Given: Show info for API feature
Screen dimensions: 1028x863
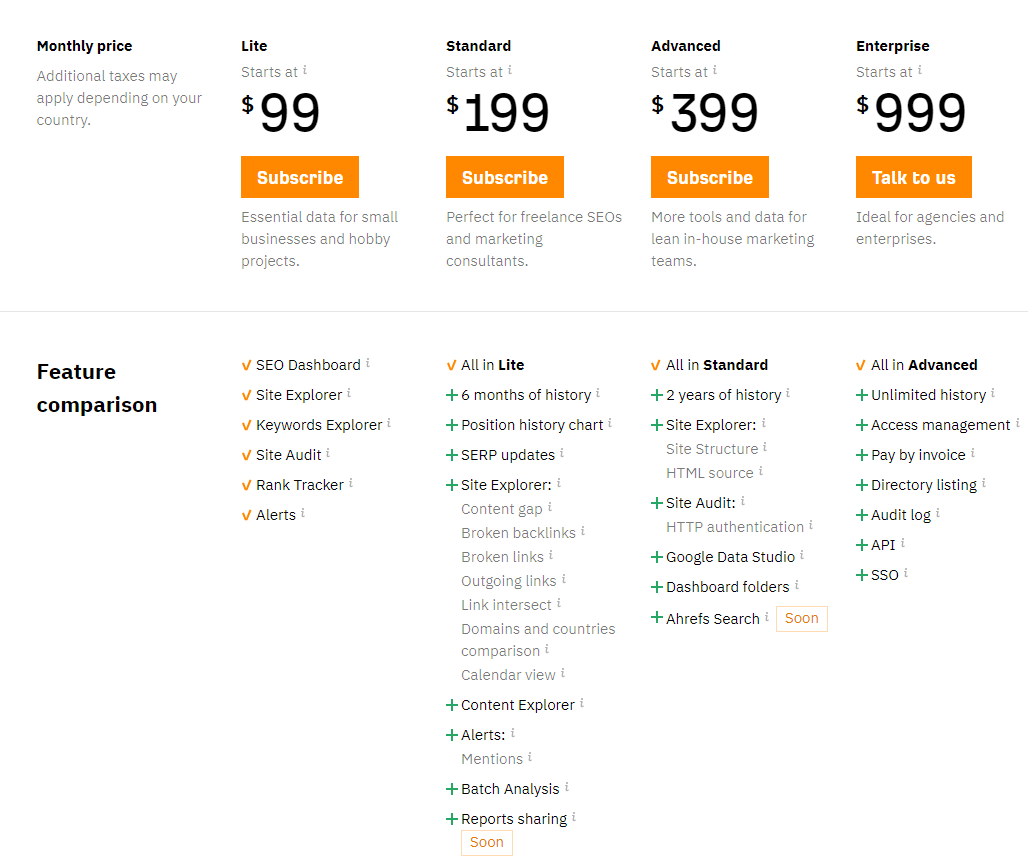Looking at the screenshot, I should pyautogui.click(x=903, y=542).
